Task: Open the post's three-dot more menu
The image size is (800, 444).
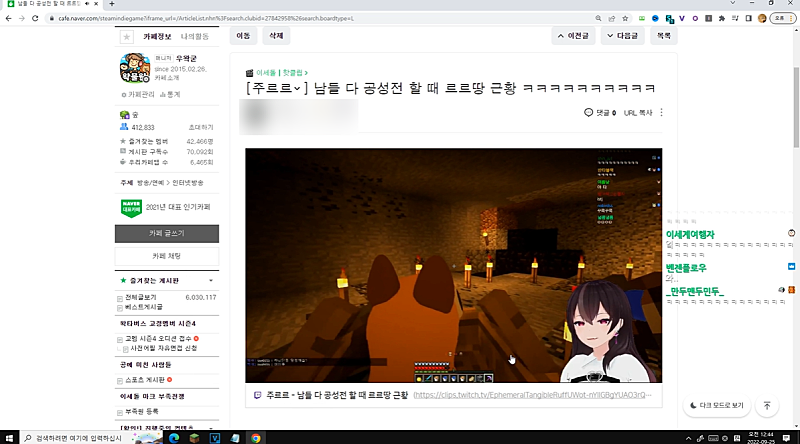Action: pyautogui.click(x=661, y=112)
